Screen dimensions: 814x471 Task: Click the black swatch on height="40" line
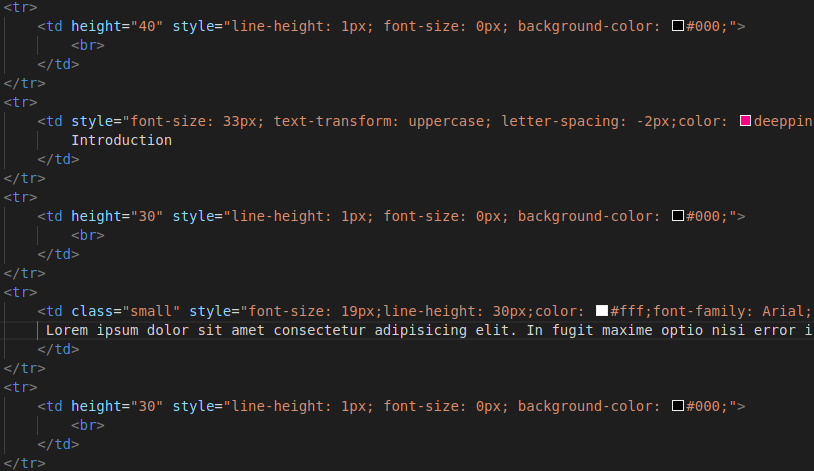[677, 25]
